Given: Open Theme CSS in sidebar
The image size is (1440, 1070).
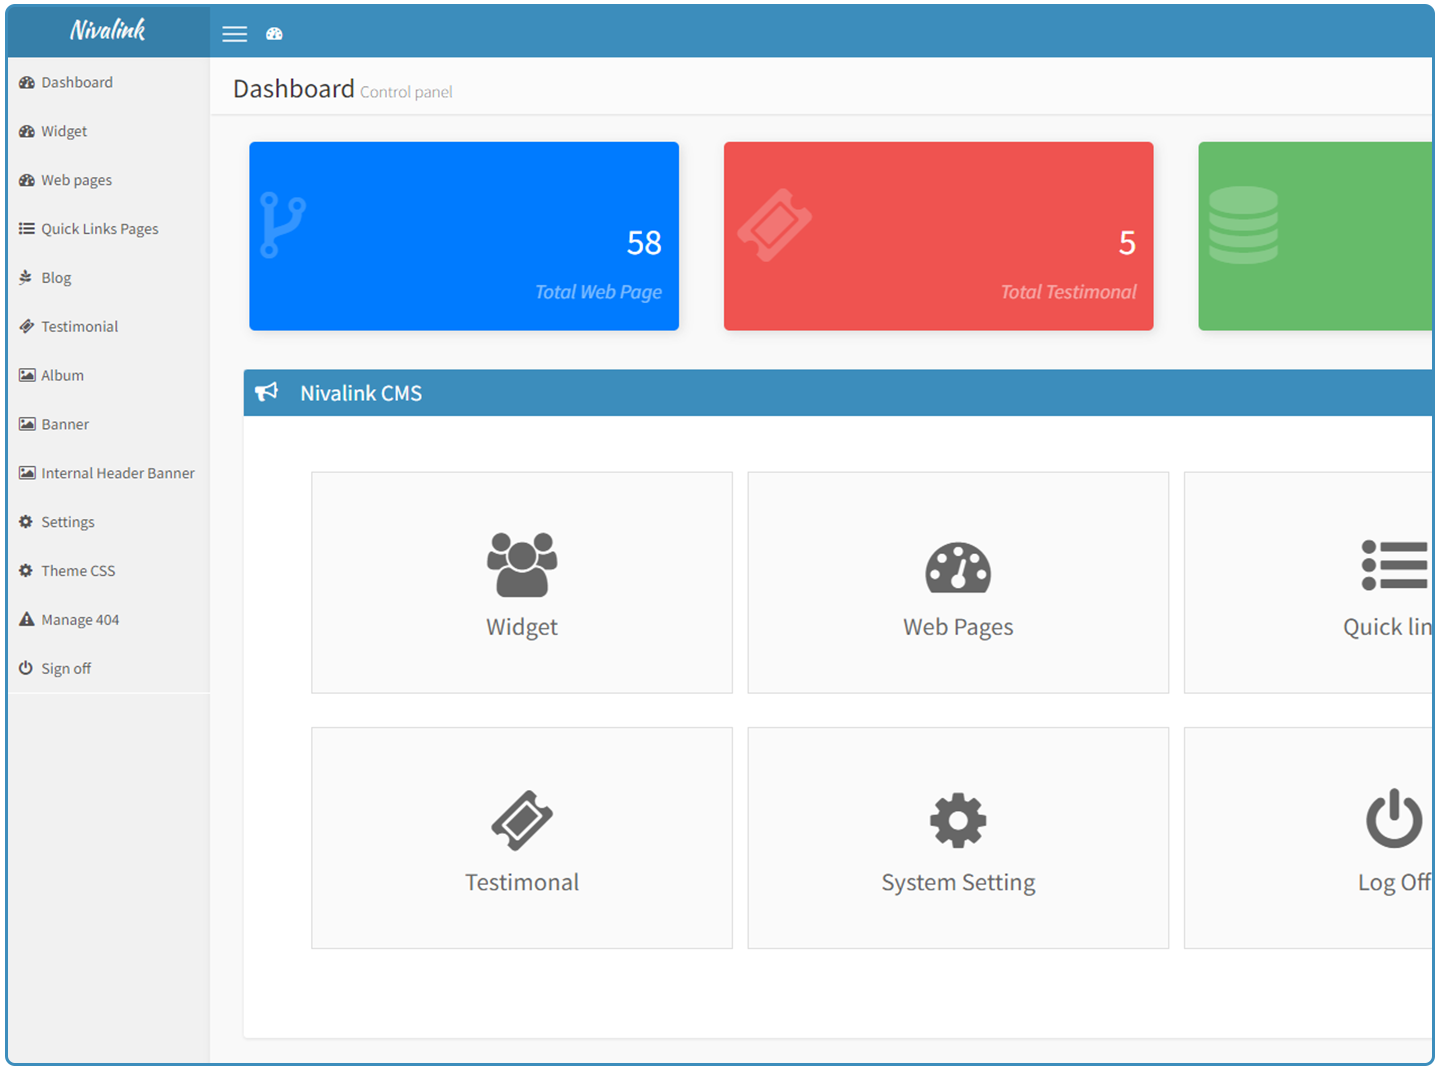Looking at the screenshot, I should (78, 571).
